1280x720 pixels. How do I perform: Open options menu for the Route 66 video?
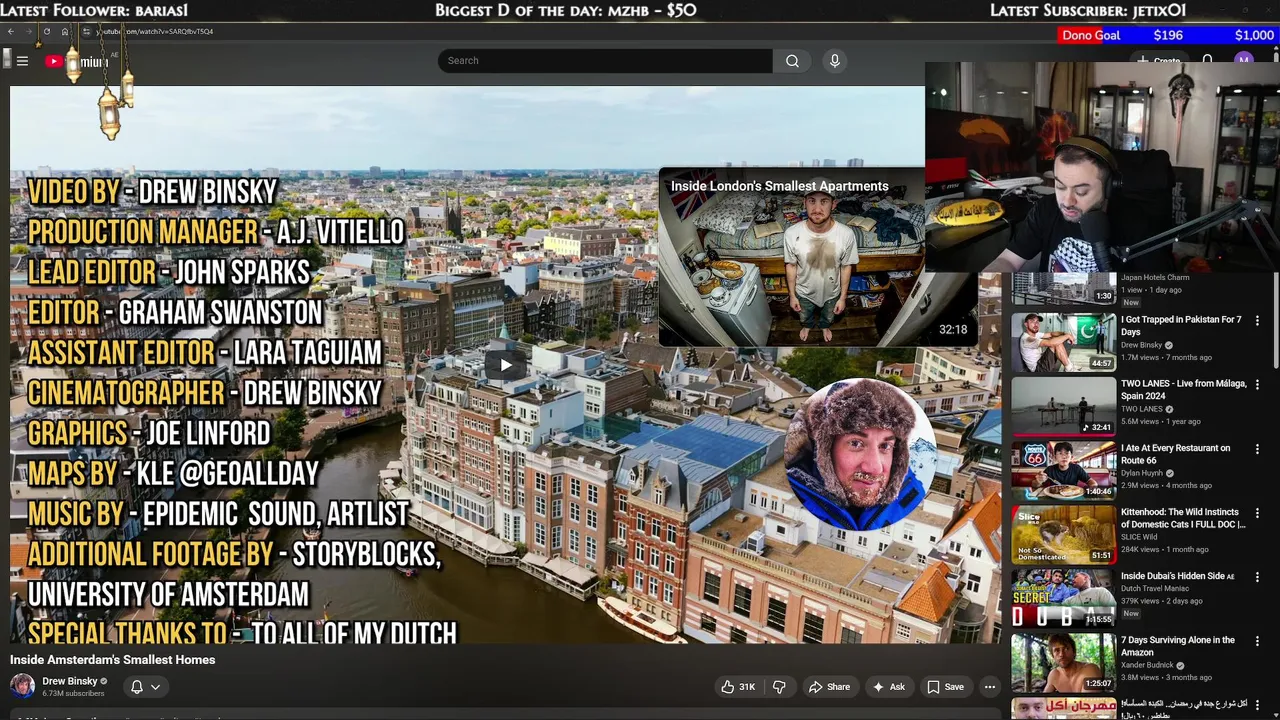pyautogui.click(x=1257, y=448)
